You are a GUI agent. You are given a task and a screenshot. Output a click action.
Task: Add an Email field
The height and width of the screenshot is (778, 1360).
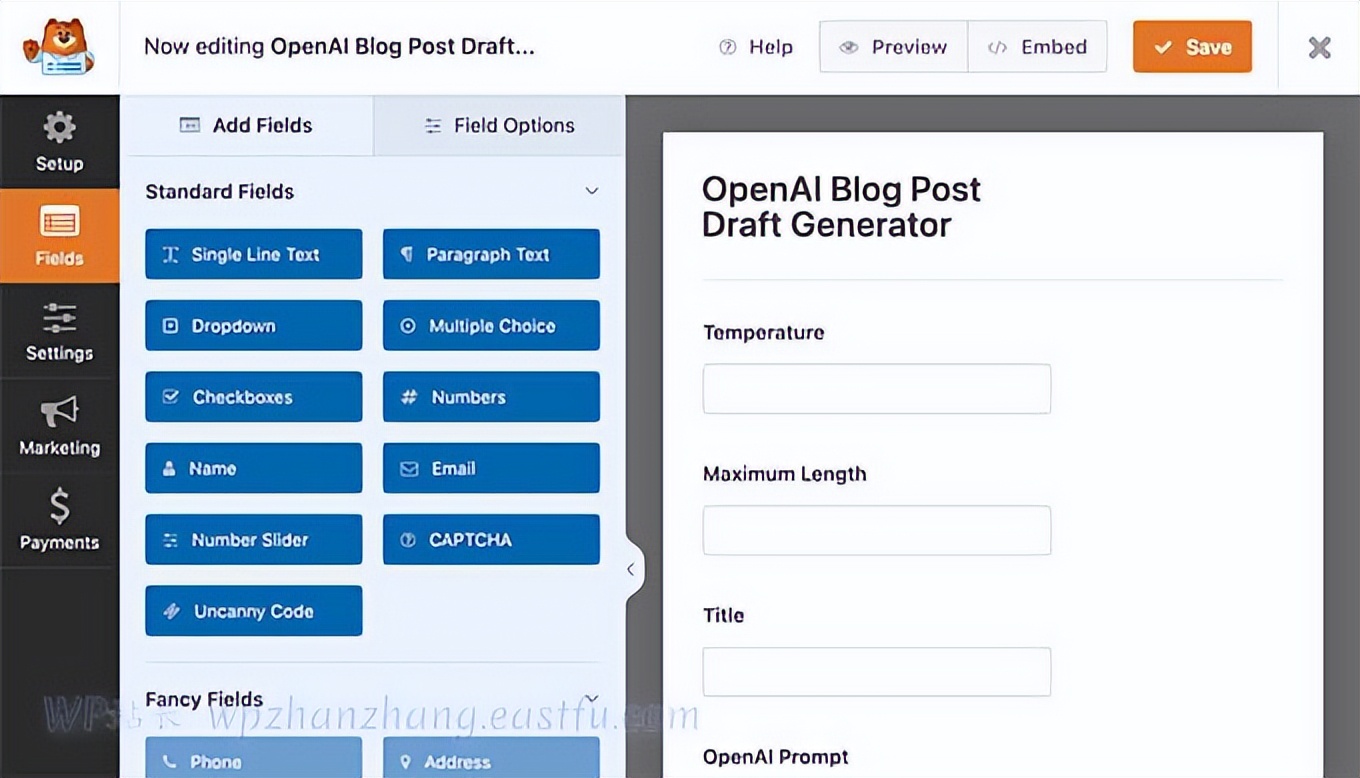491,468
